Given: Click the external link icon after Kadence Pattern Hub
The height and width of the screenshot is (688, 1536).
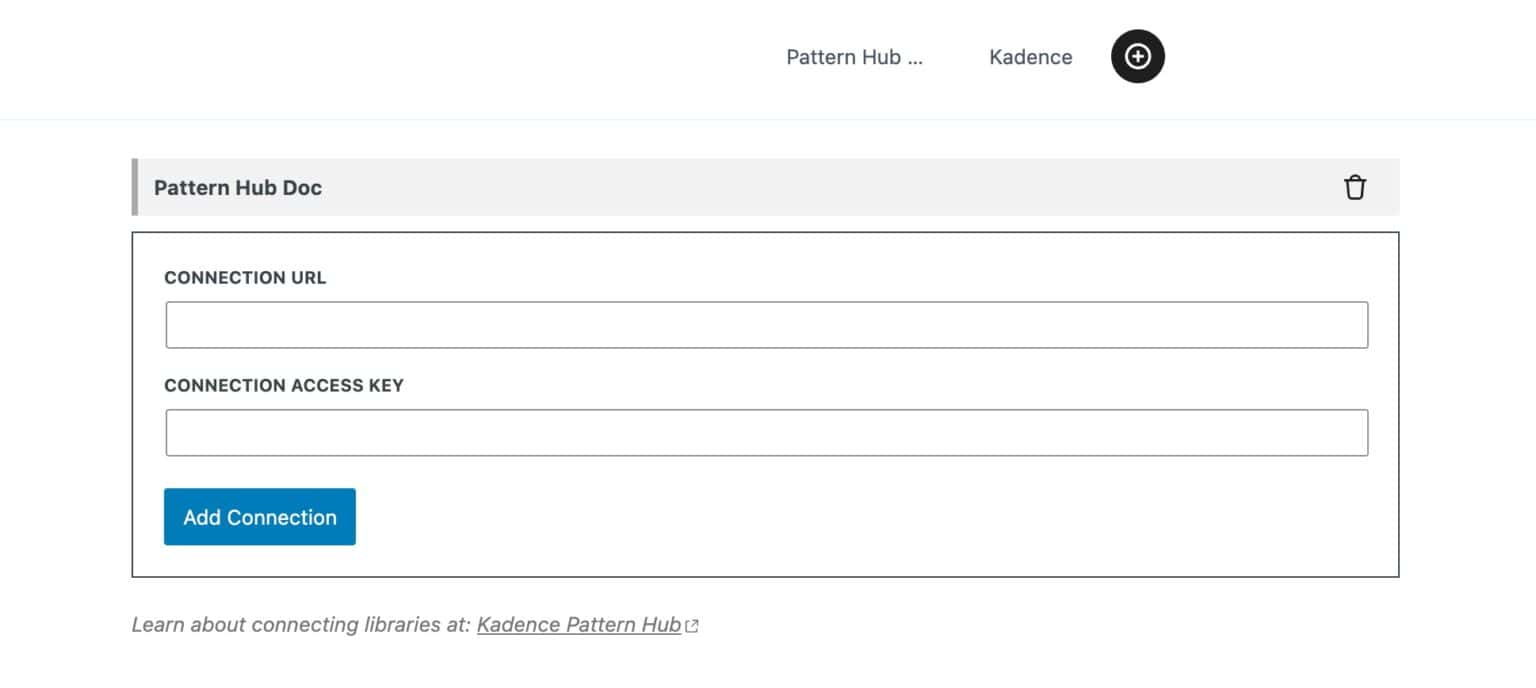Looking at the screenshot, I should click(692, 624).
